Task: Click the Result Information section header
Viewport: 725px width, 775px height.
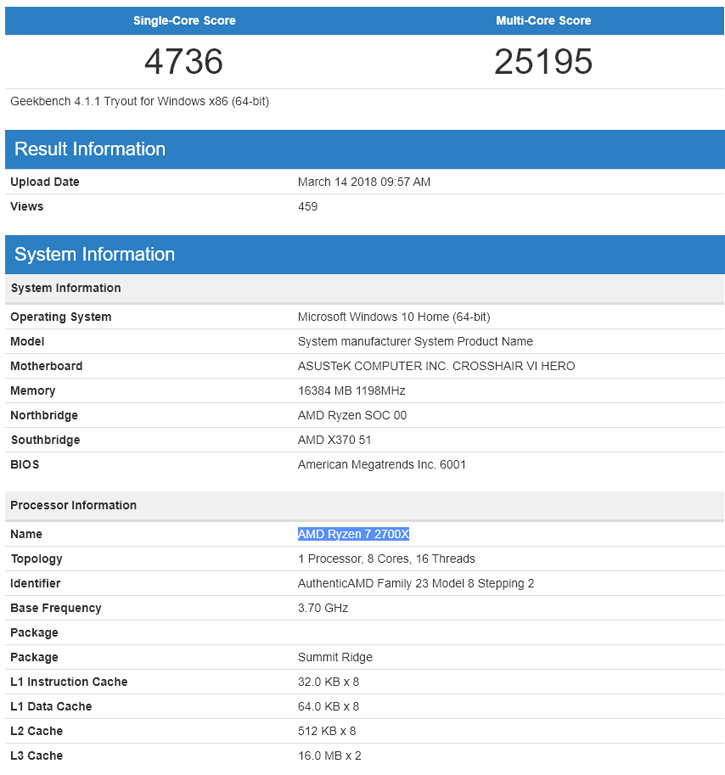Action: (x=365, y=149)
